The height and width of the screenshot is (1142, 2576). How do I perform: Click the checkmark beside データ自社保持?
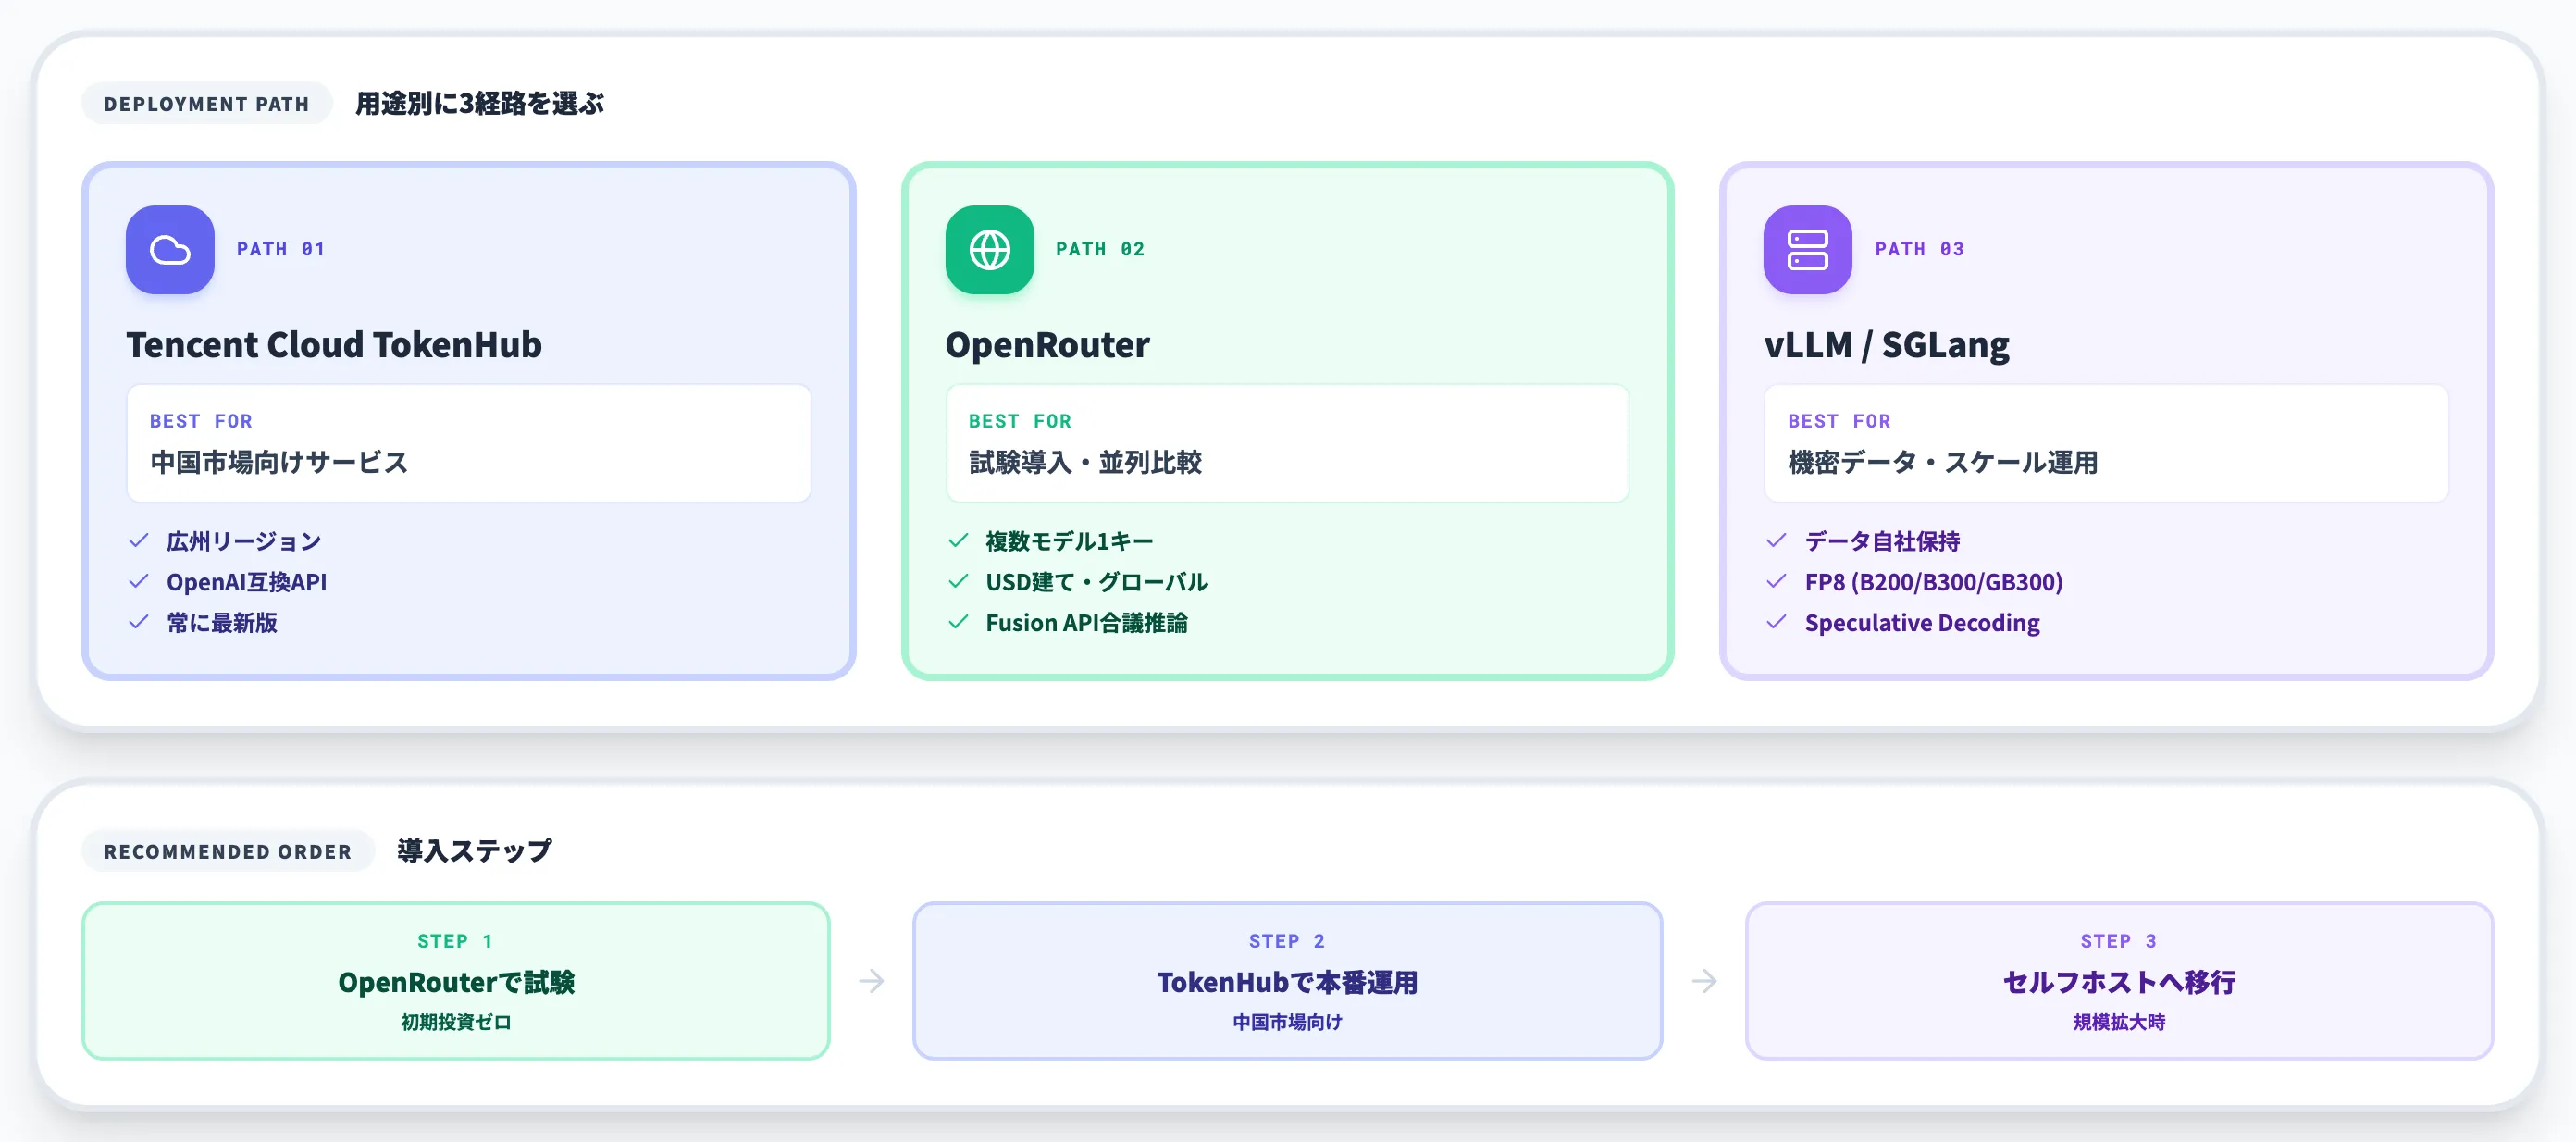[1776, 541]
